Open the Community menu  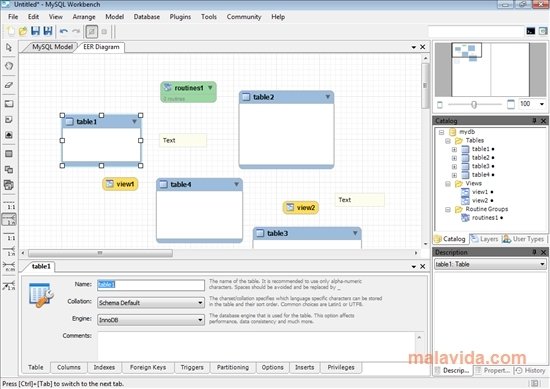pos(244,17)
